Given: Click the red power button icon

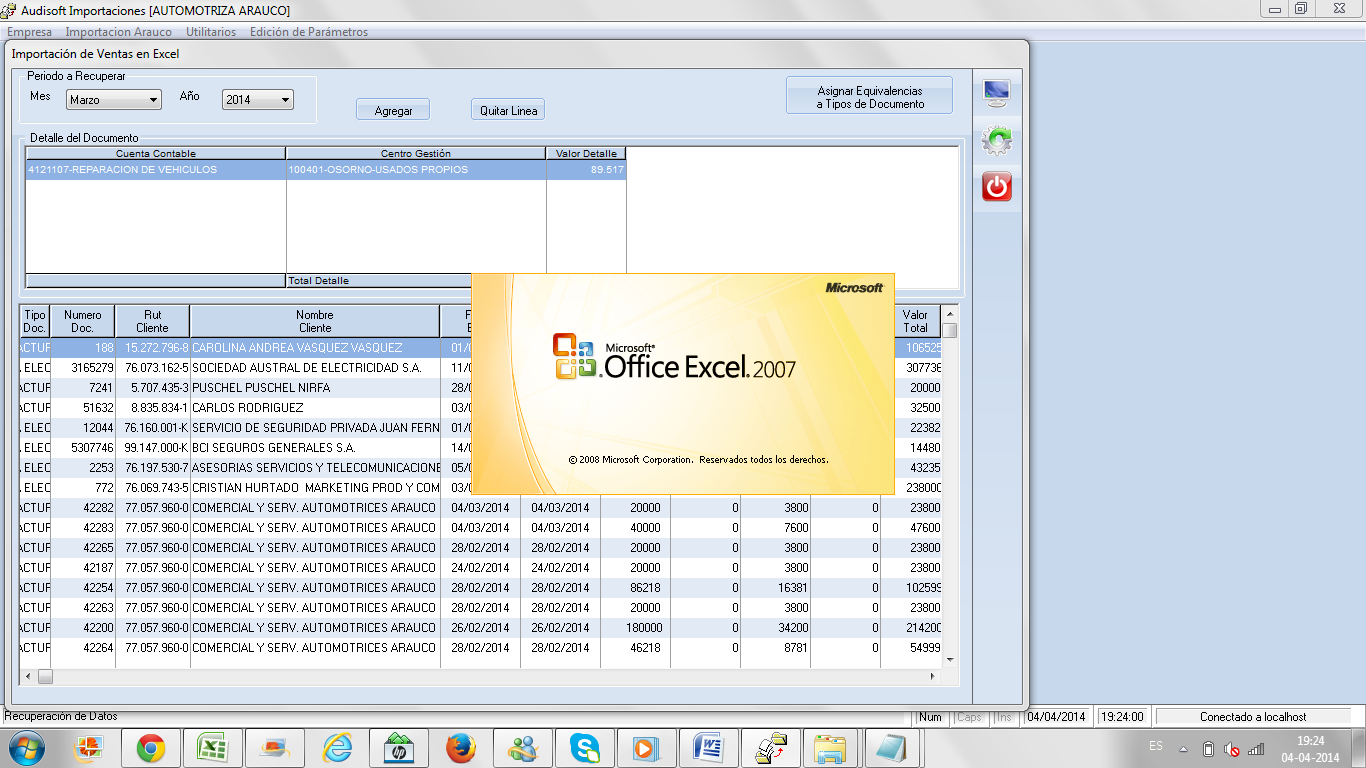Looking at the screenshot, I should click(997, 187).
